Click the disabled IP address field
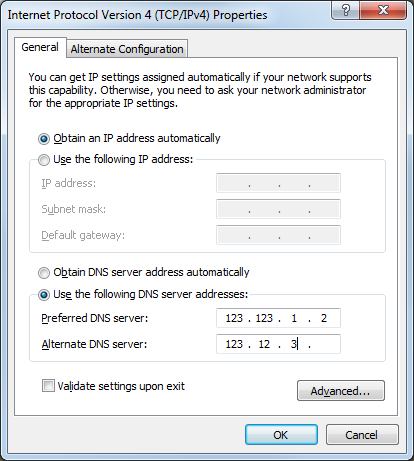The height and width of the screenshot is (461, 414). coord(278,183)
